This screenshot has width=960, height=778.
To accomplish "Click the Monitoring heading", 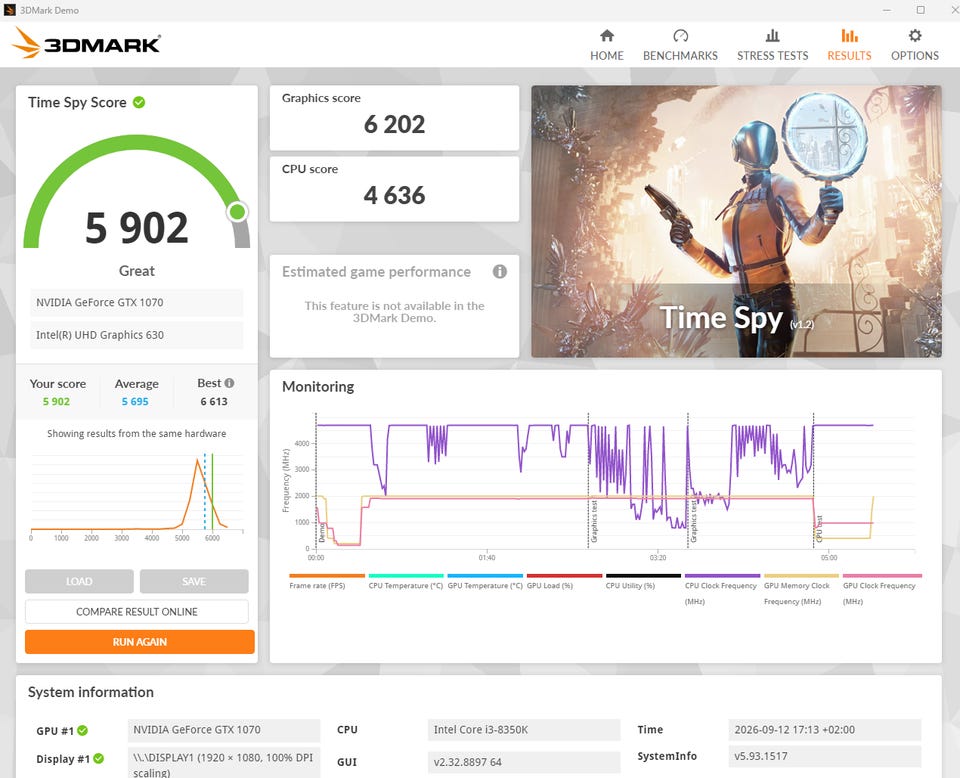I will pos(318,387).
